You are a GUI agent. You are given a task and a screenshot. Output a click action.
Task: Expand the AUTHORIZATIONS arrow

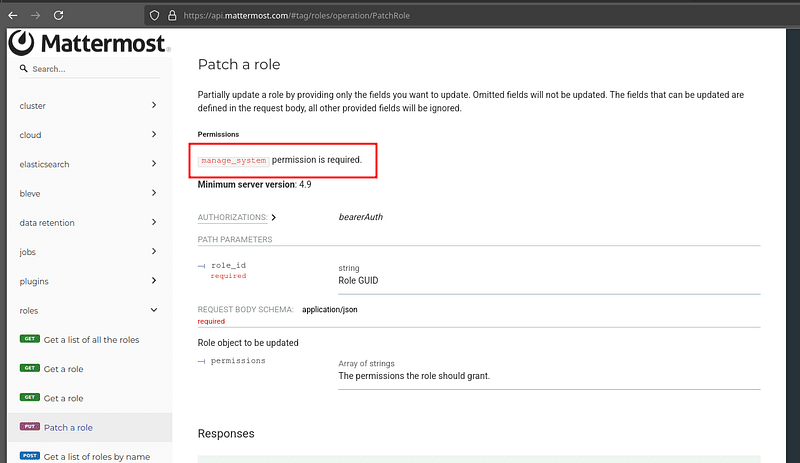274,217
